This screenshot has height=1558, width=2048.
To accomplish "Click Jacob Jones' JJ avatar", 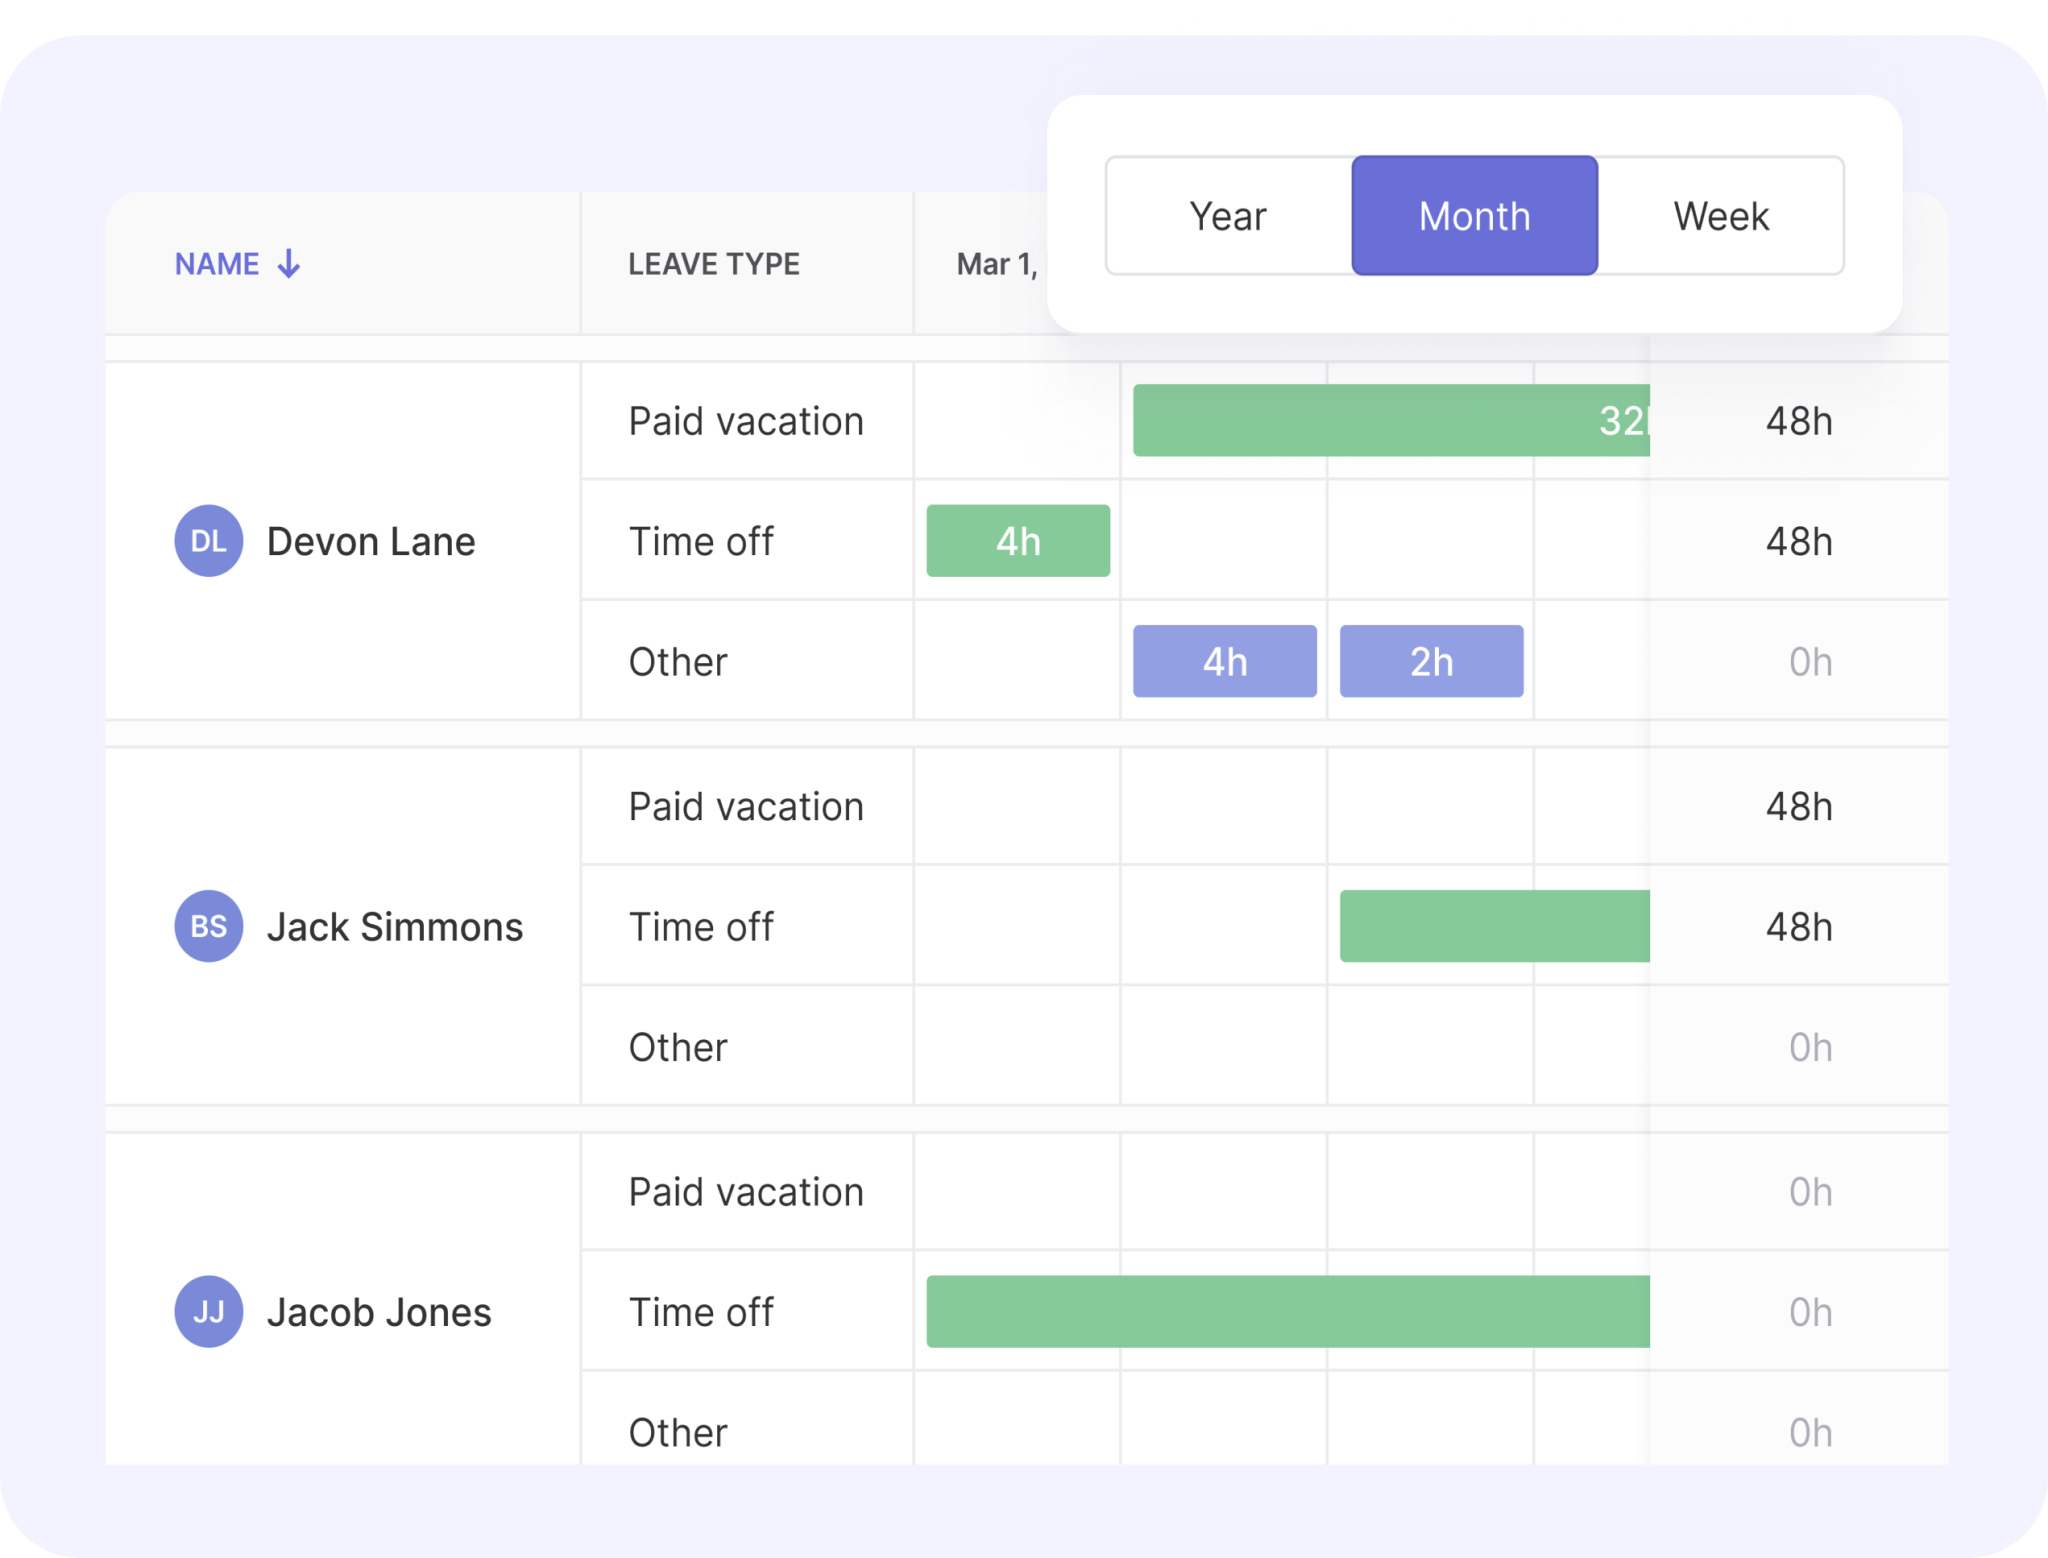I will [208, 1311].
